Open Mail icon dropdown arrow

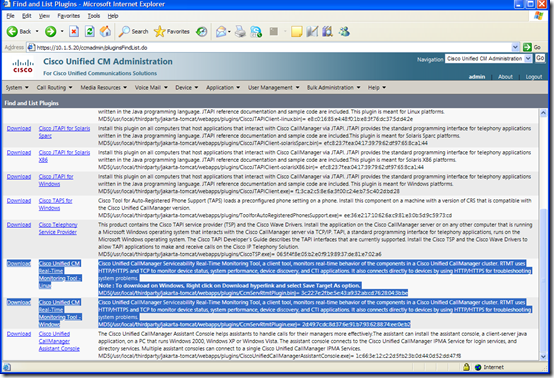229,32
